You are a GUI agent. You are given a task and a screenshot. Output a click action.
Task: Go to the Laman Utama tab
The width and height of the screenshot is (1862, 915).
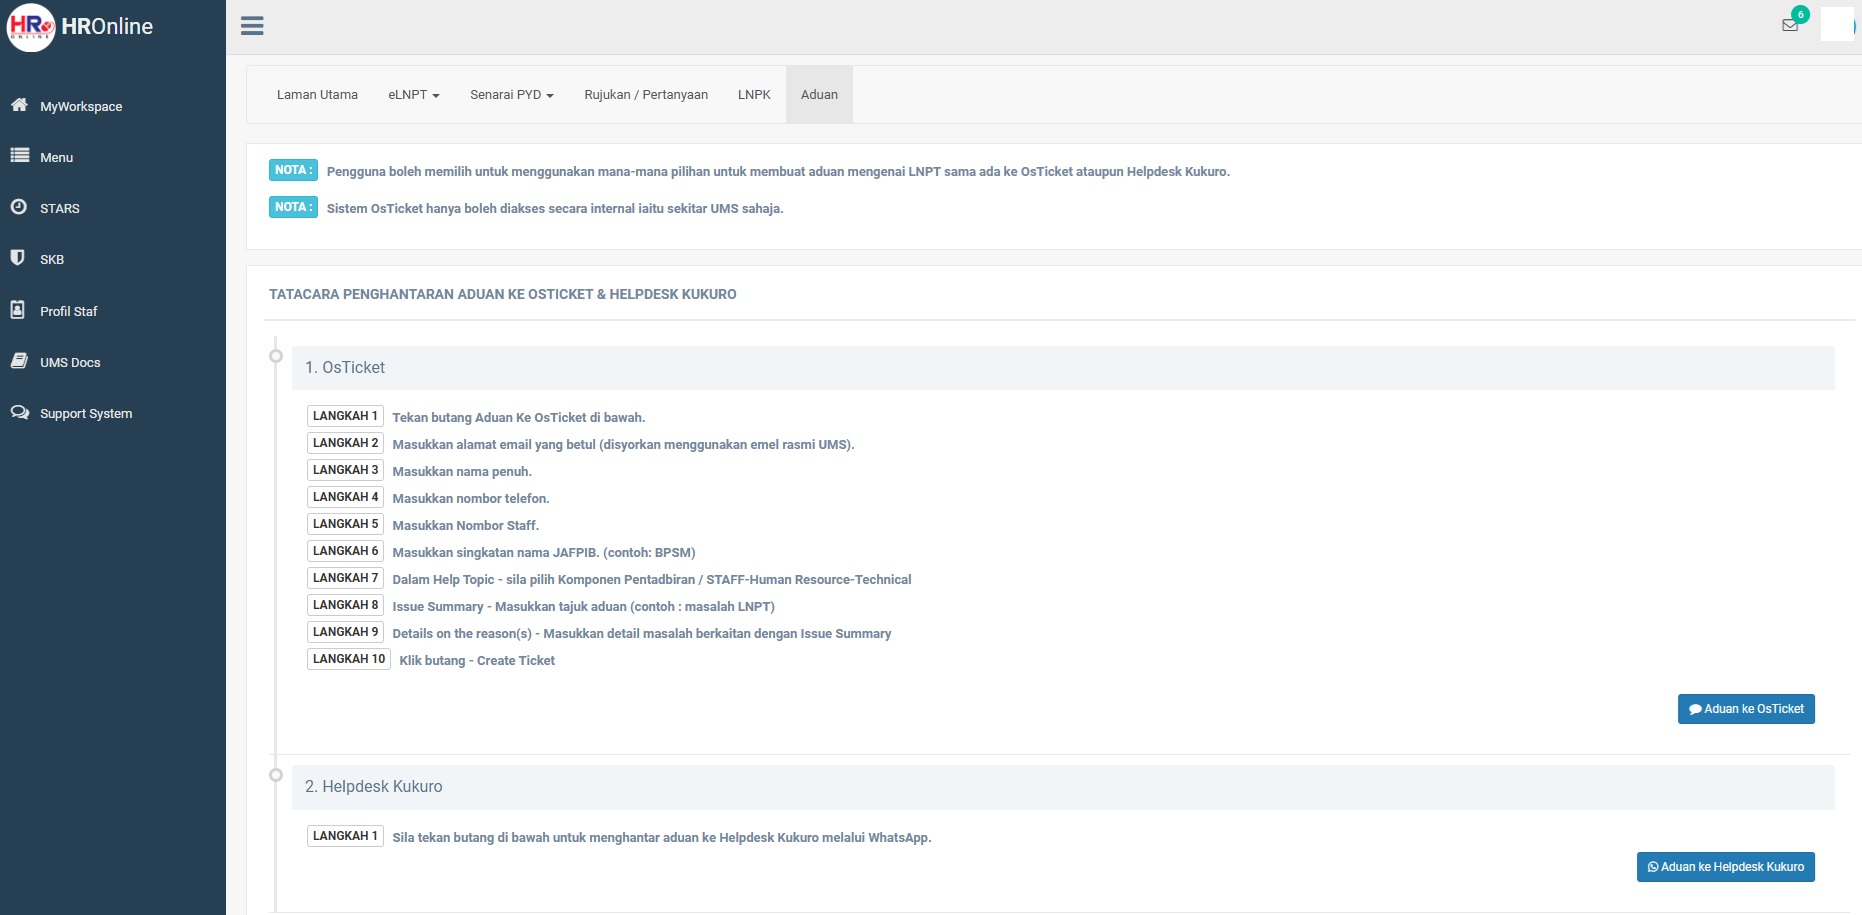click(x=317, y=95)
